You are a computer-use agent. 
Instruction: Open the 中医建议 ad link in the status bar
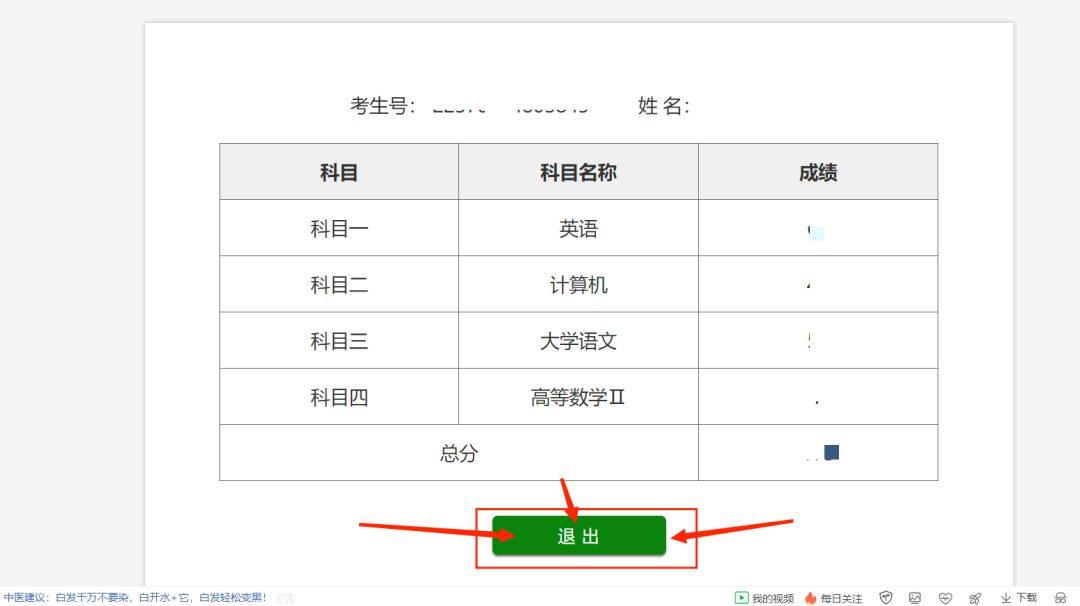135,598
